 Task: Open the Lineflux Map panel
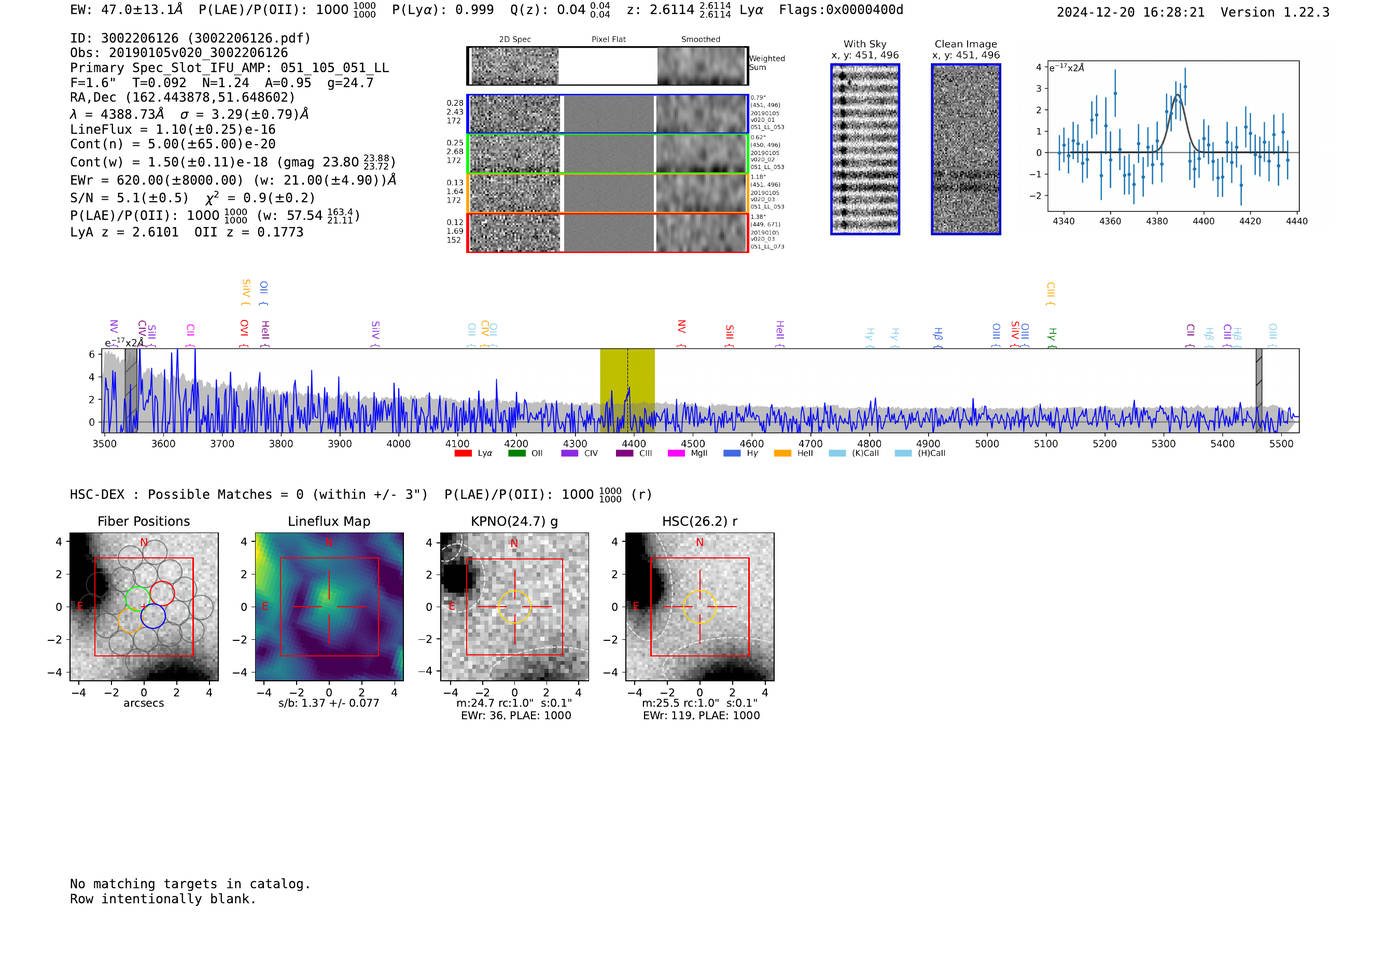click(x=329, y=607)
